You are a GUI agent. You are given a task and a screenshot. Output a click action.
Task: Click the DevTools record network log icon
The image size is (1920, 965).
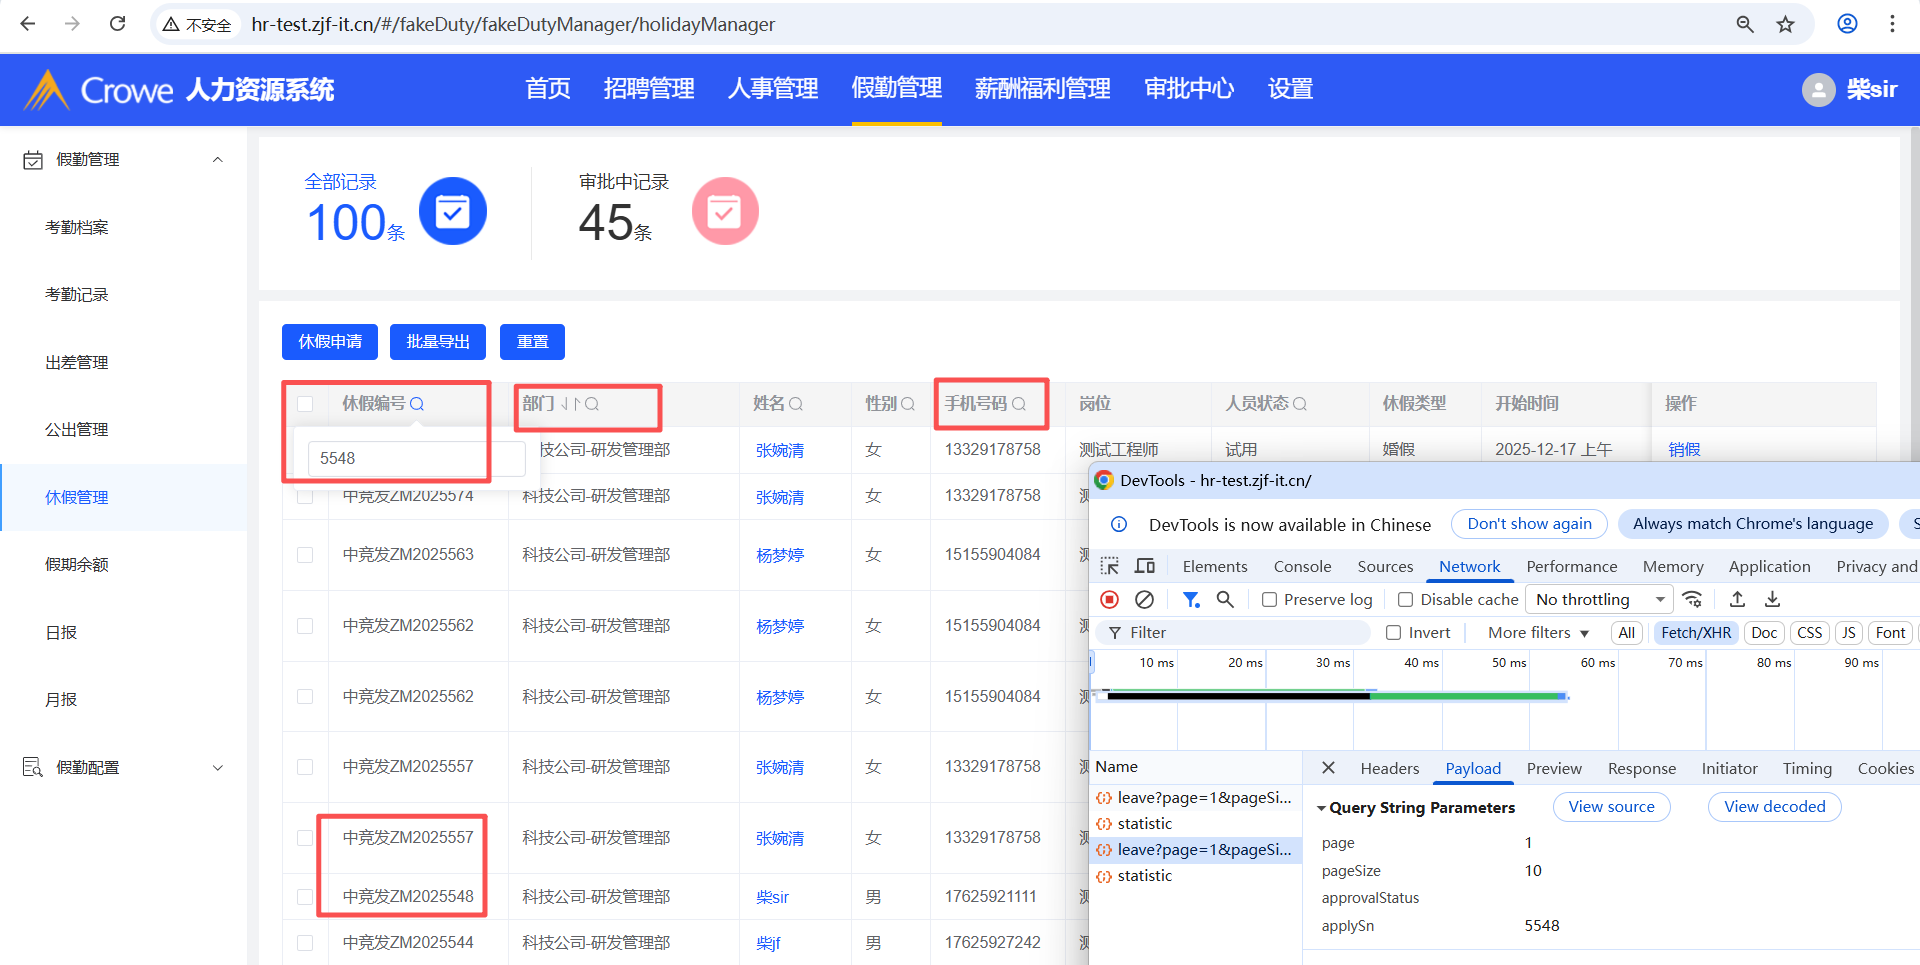point(1109,599)
